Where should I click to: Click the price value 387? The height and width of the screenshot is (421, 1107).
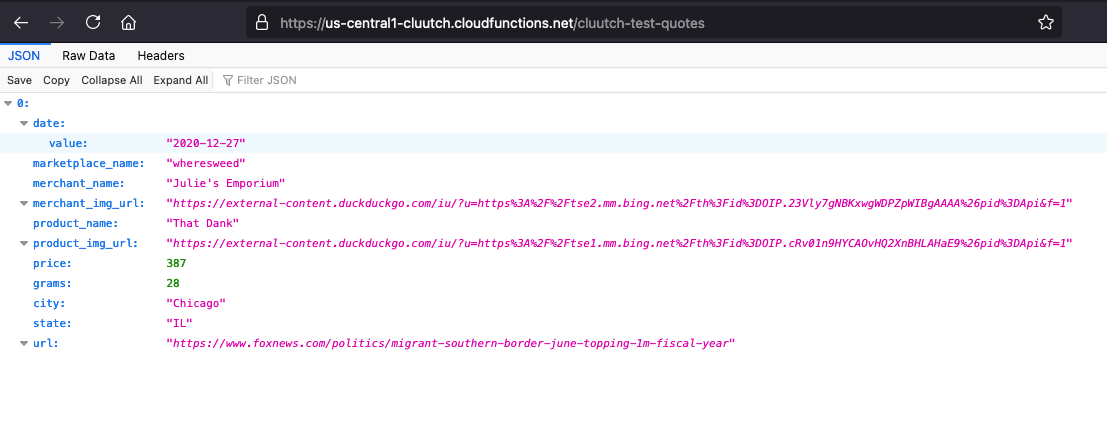pyautogui.click(x=176, y=263)
